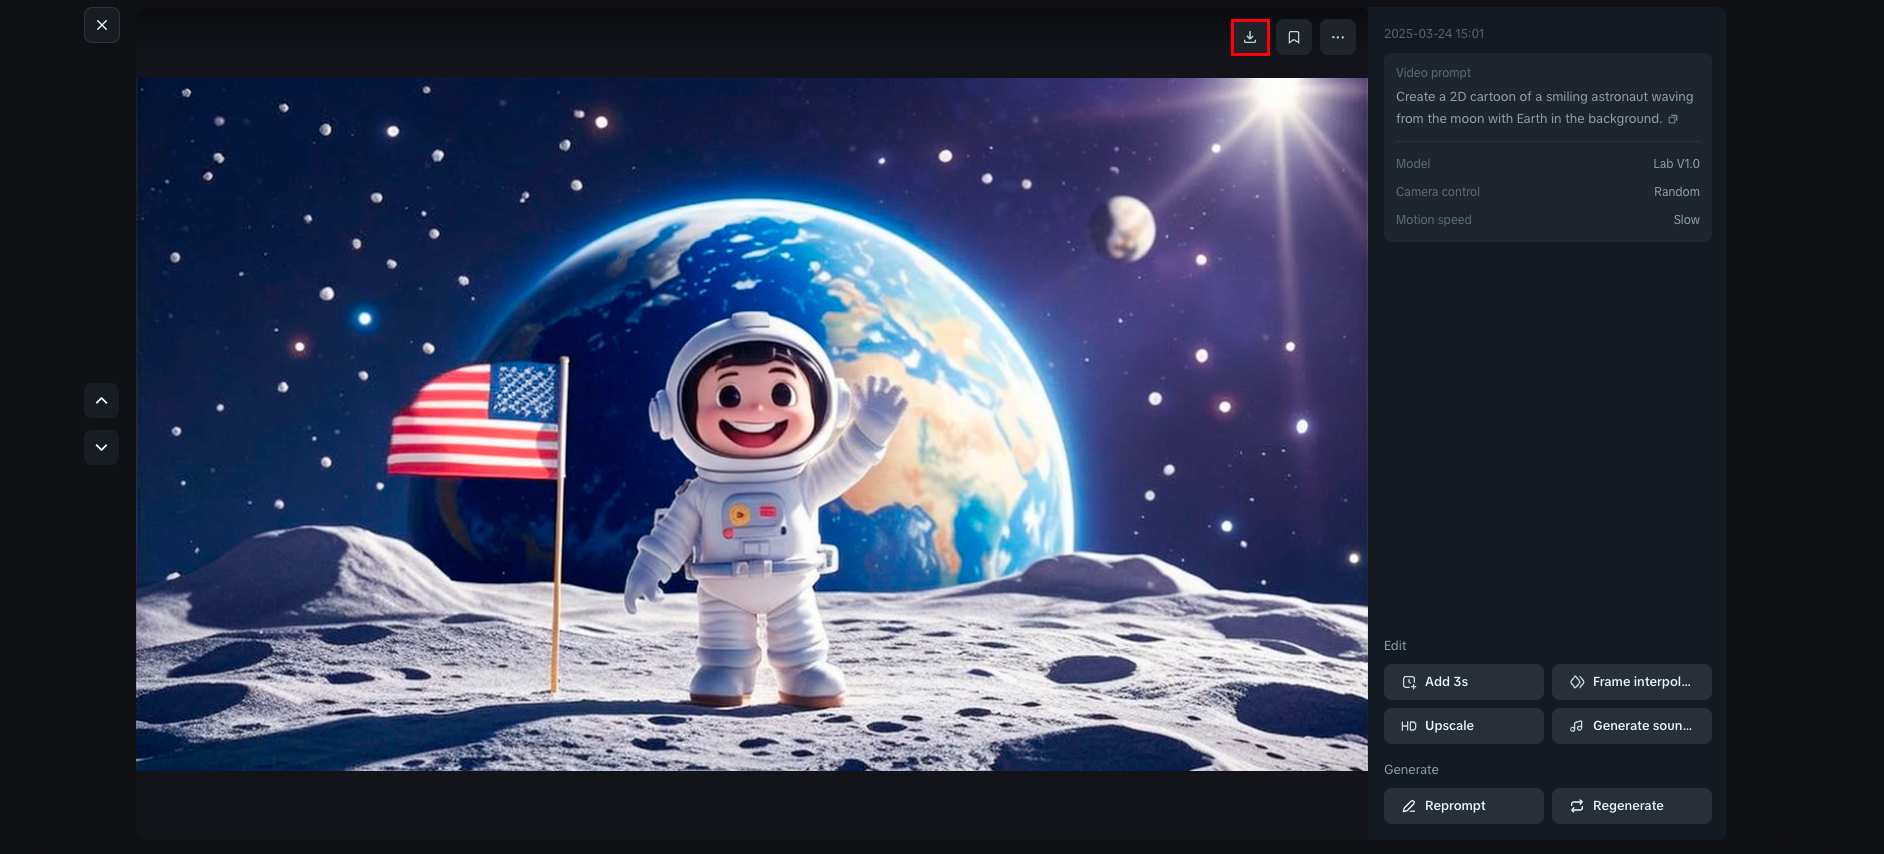Viewport: 1884px width, 854px height.
Task: Copy the video prompt text
Action: pyautogui.click(x=1673, y=119)
